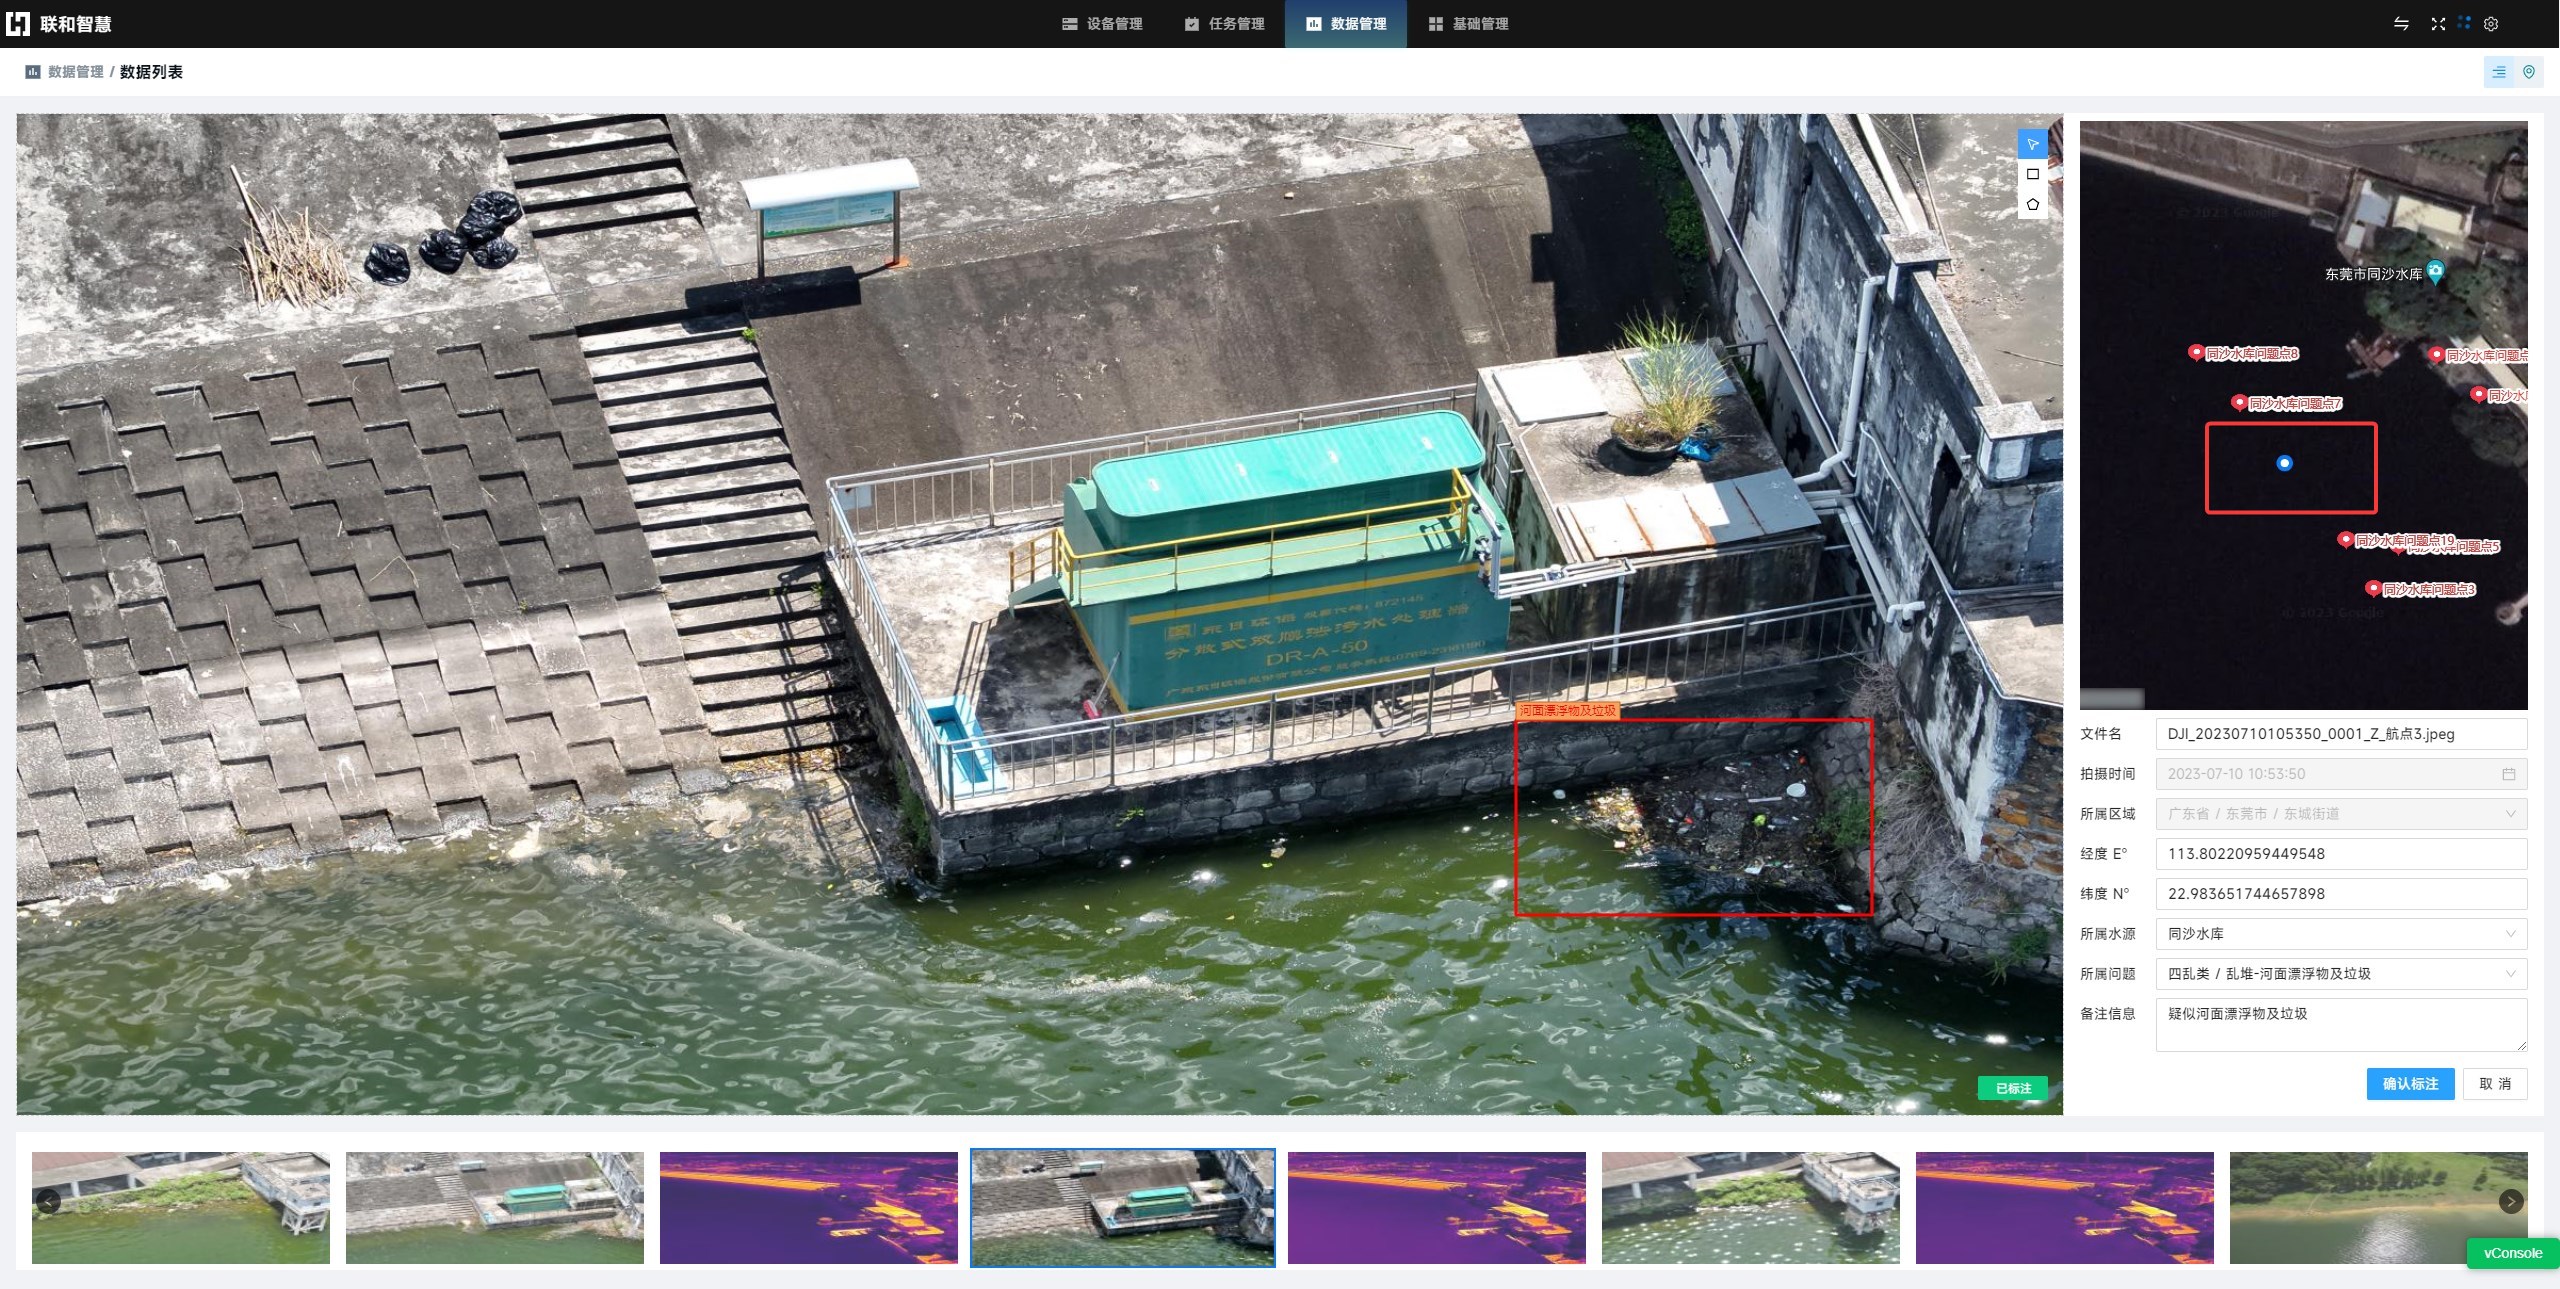Open settings gear in top bar
This screenshot has height=1289, width=2560.
2491,23
